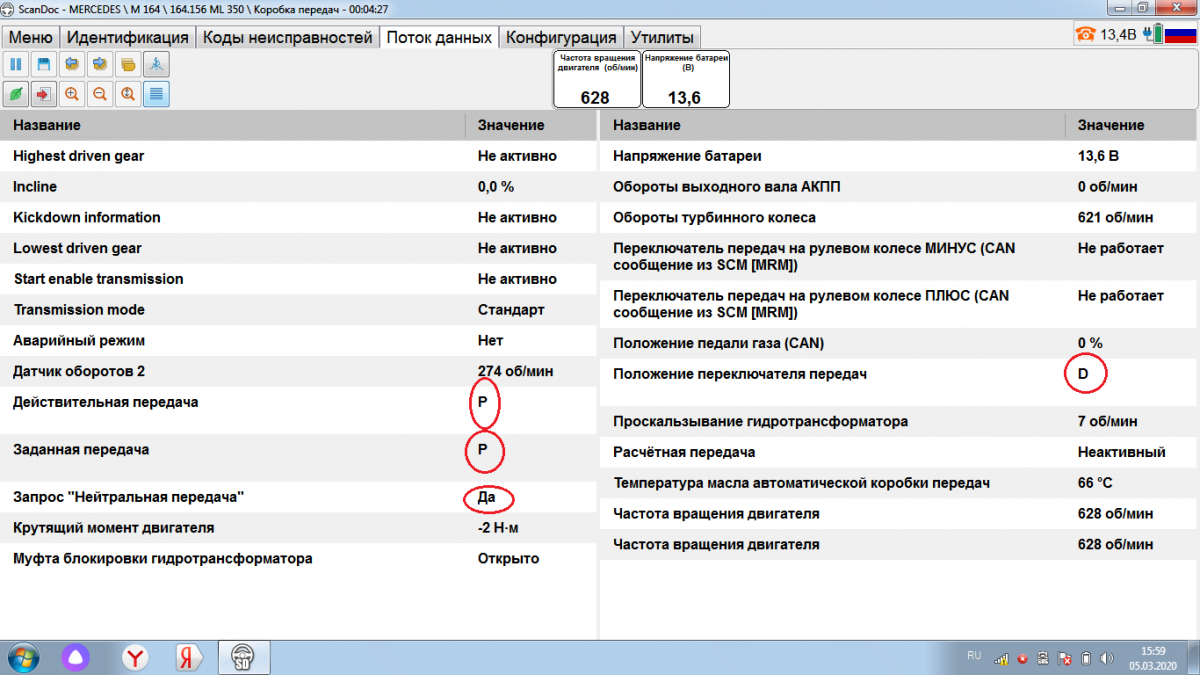
Task: Select the Напряжение батареи row
Action: point(900,156)
